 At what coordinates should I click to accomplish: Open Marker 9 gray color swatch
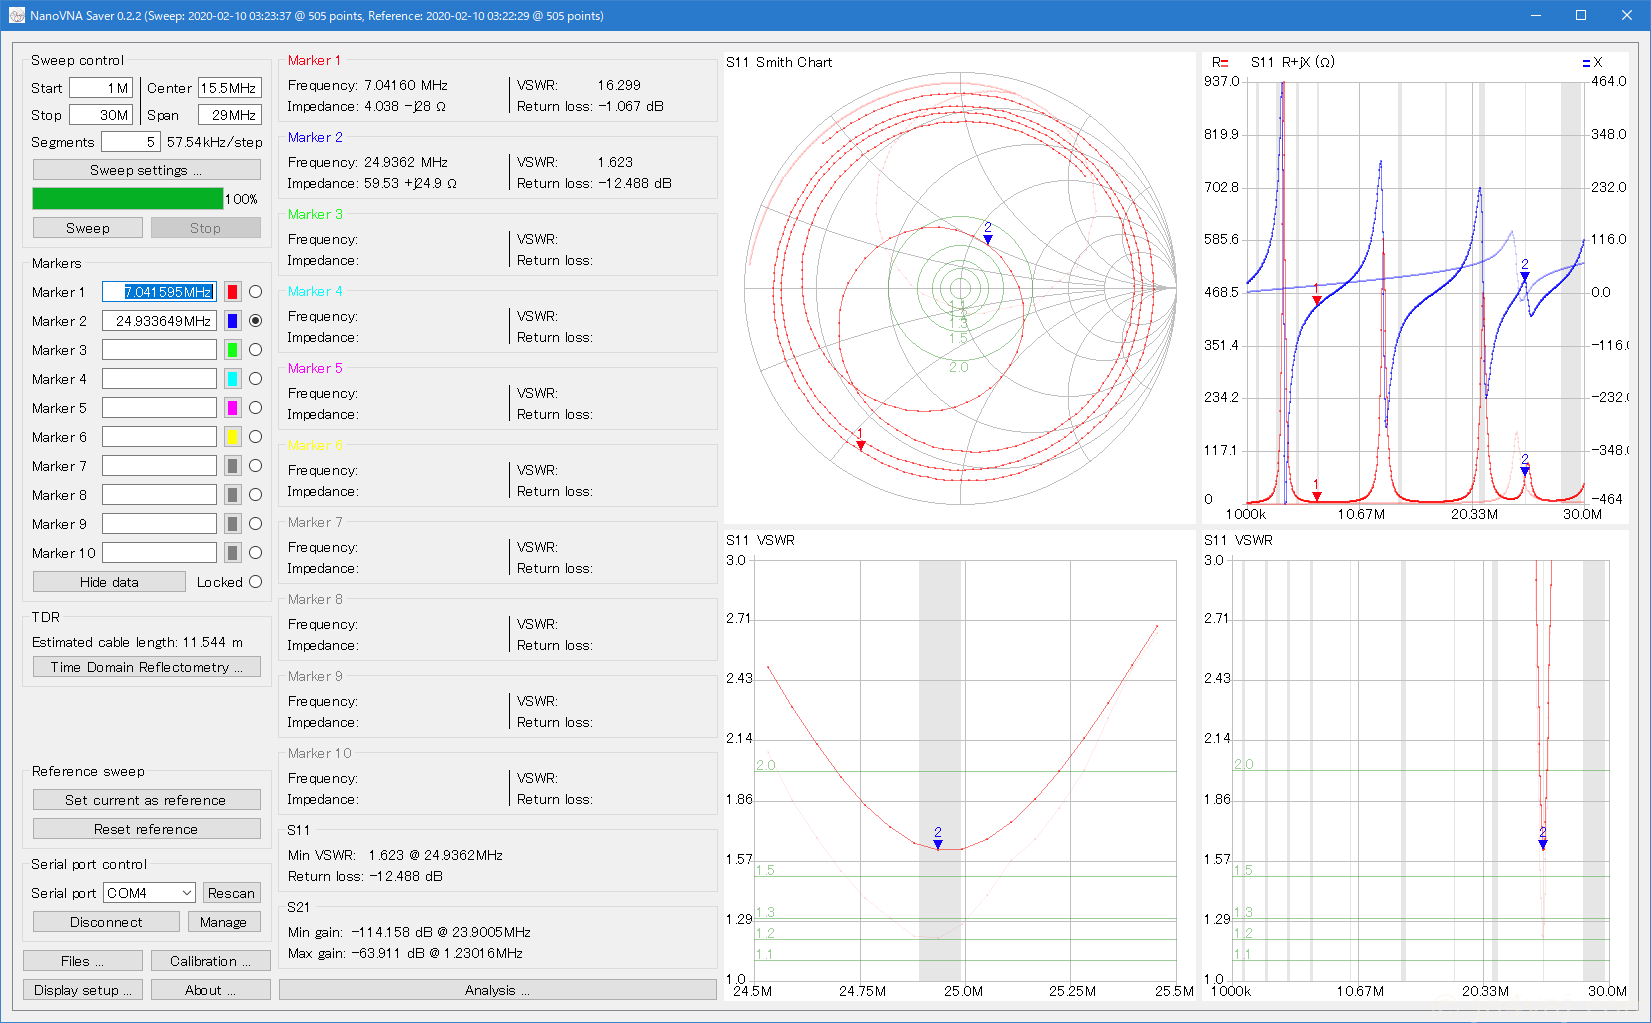tap(232, 524)
